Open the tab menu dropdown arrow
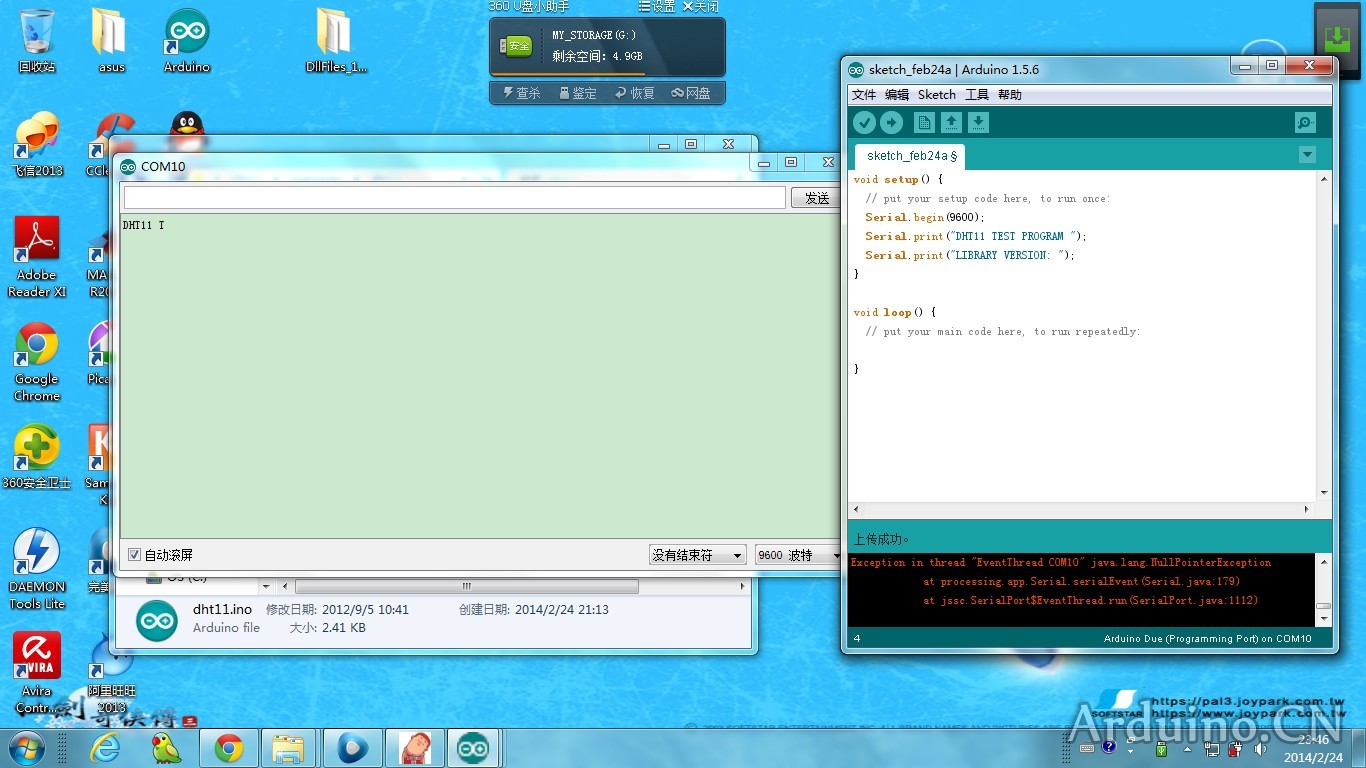Viewport: 1366px width, 768px height. pos(1307,155)
